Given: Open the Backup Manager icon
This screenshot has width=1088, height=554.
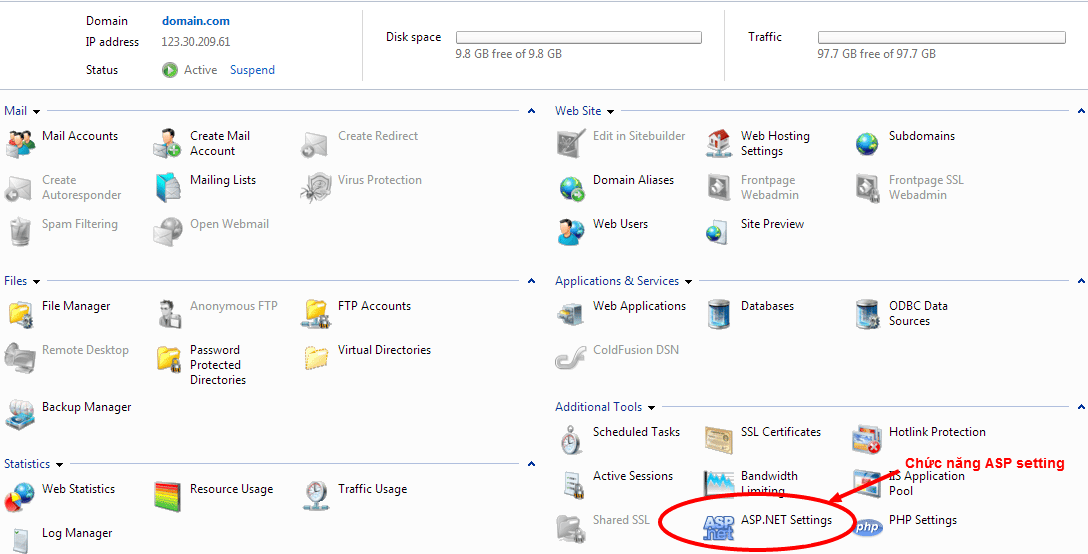Looking at the screenshot, I should pyautogui.click(x=21, y=414).
